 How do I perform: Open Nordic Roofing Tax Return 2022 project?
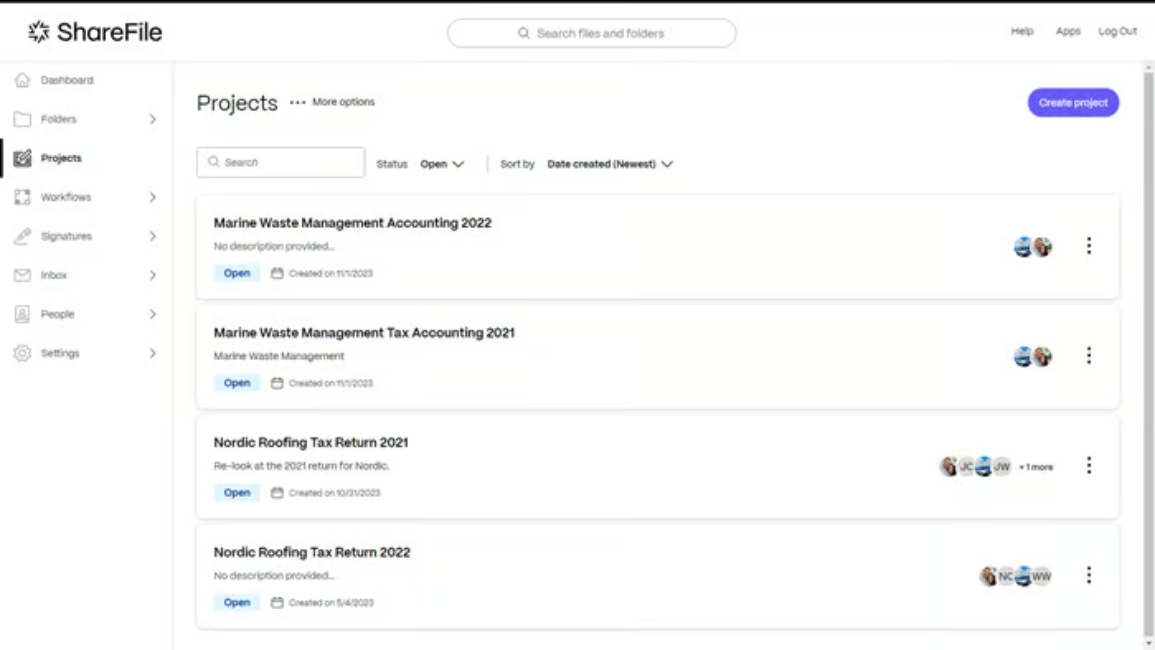click(312, 552)
